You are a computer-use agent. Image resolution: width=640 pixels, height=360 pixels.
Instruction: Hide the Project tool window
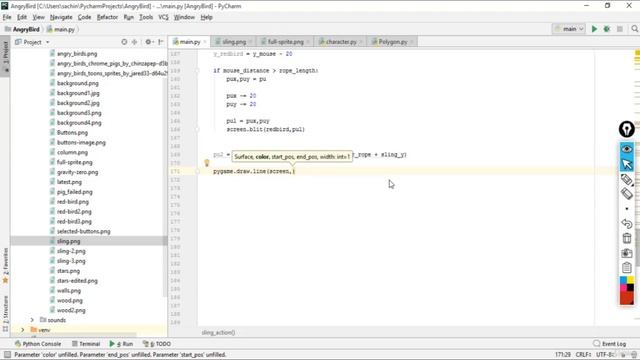(x=161, y=42)
